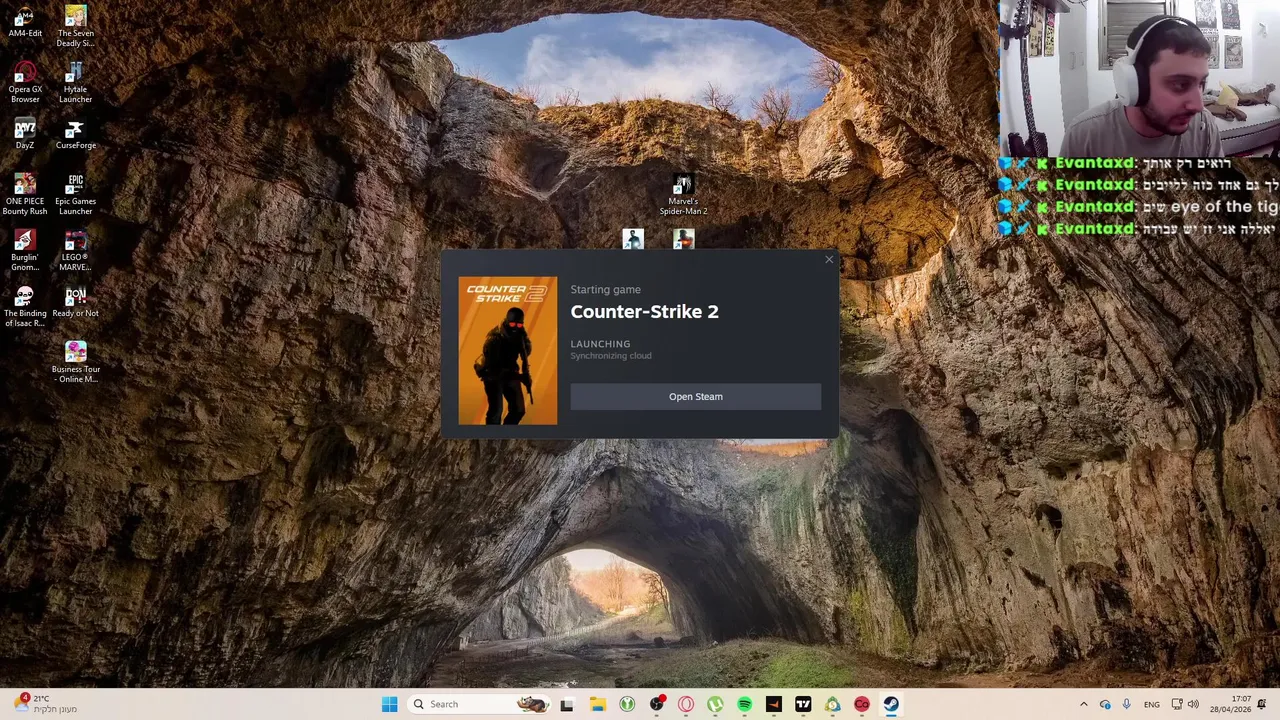Open OBS Studio from the taskbar
The image size is (1280, 720).
656,704
